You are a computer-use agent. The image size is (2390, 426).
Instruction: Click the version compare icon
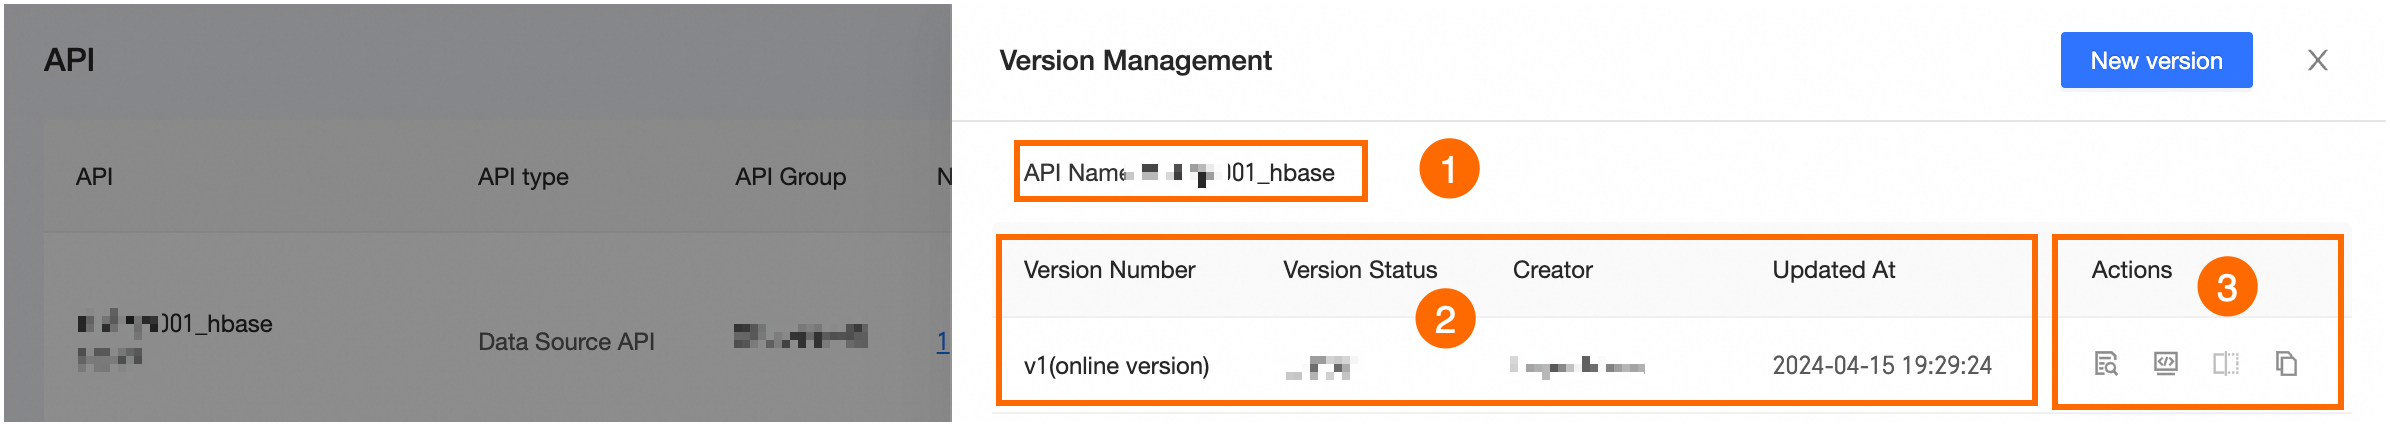click(x=2225, y=364)
